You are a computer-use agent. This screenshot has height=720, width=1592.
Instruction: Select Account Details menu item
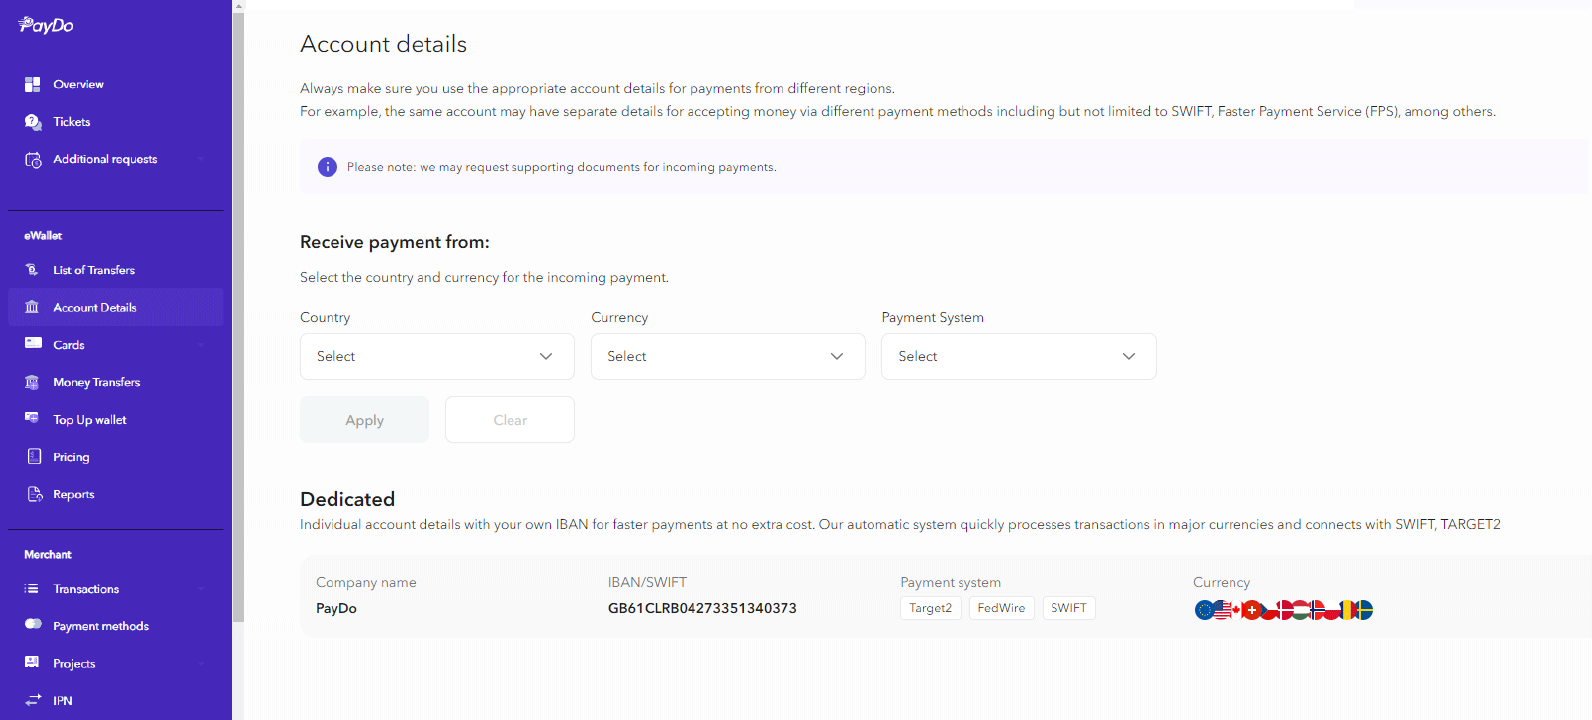coord(115,307)
